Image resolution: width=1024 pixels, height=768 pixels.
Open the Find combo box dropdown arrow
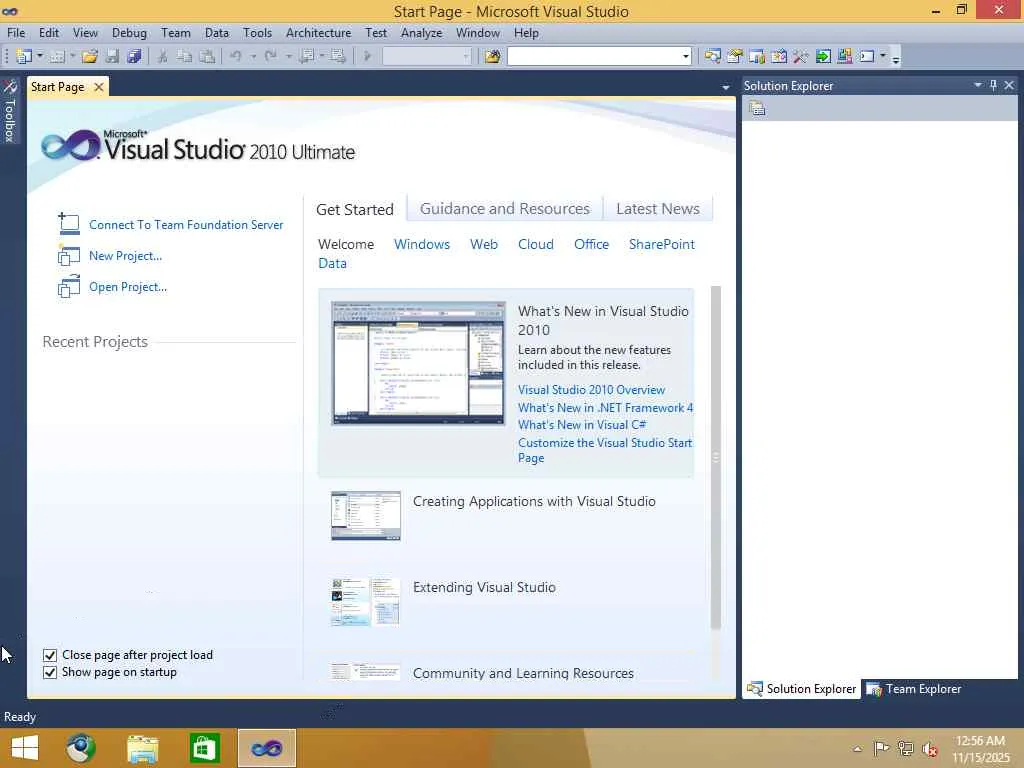(685, 56)
